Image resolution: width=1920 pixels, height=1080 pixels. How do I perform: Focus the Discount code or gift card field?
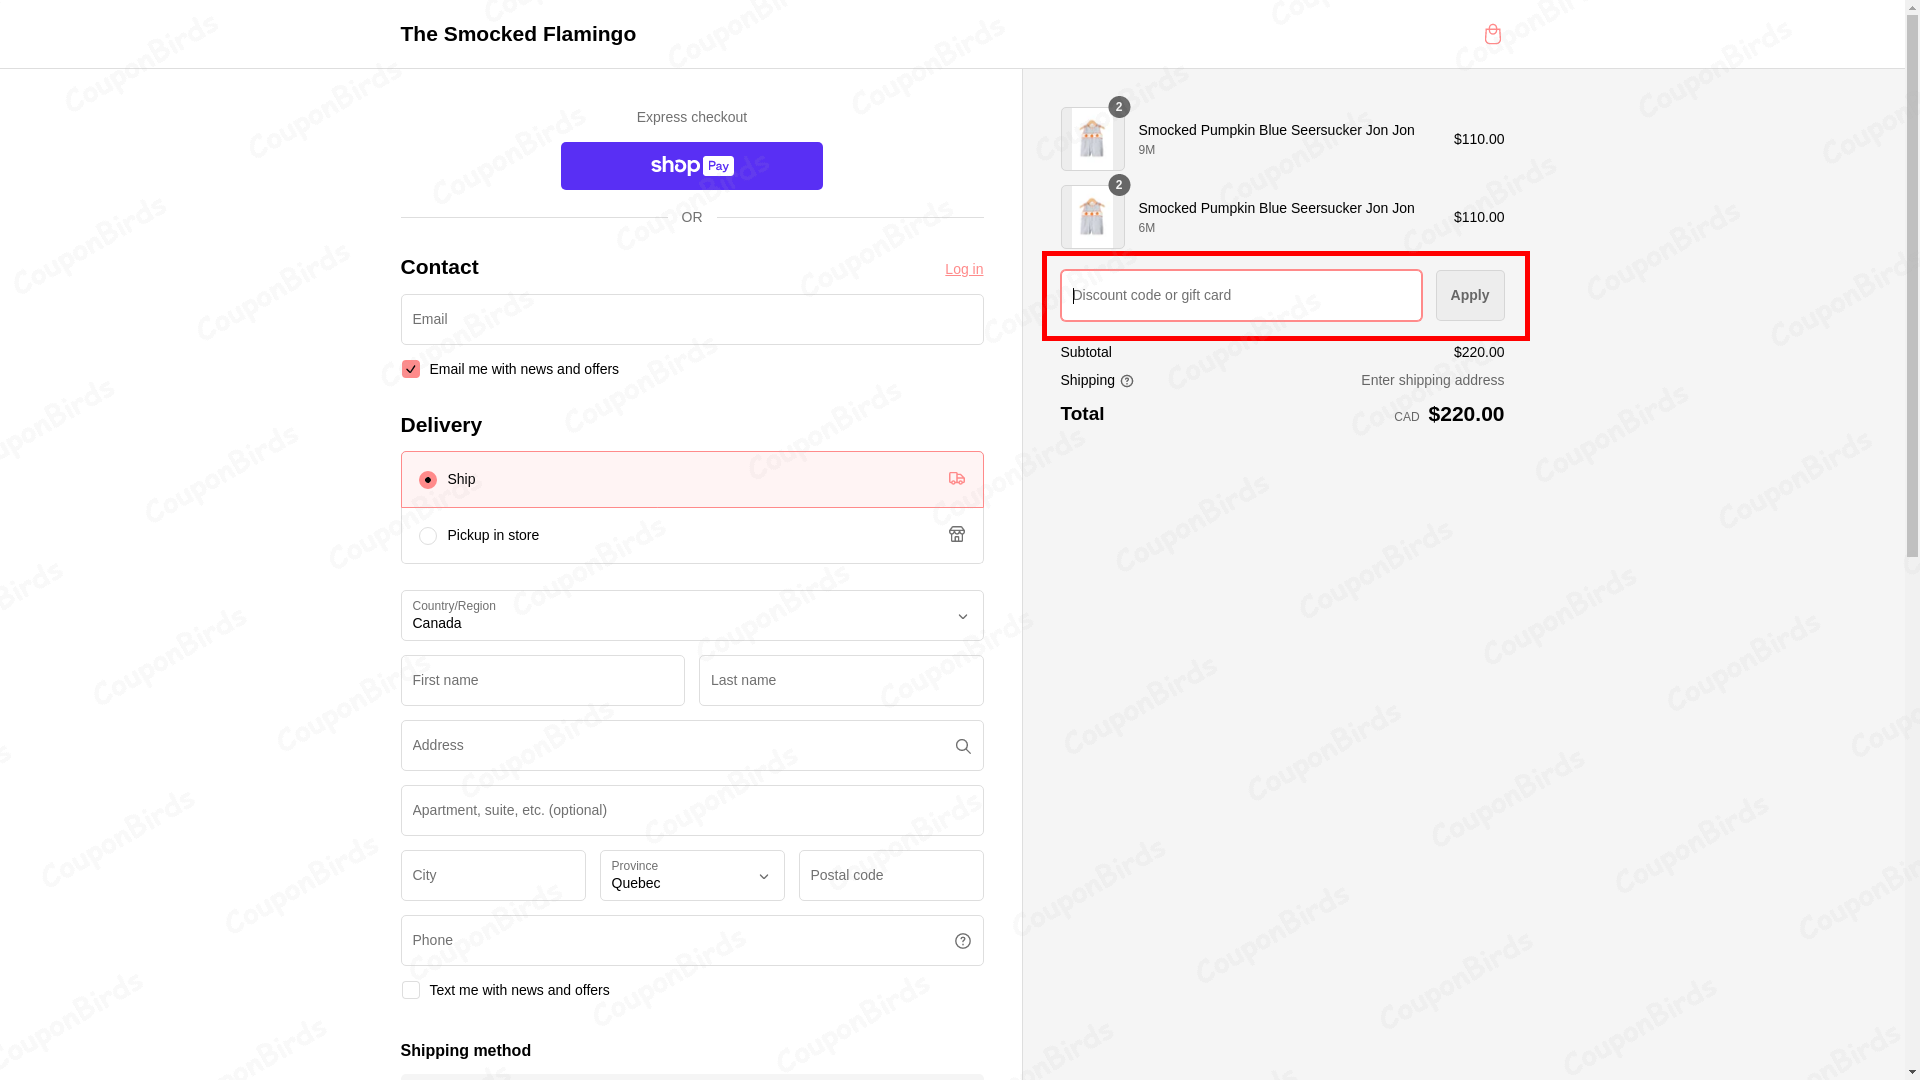tap(1240, 295)
